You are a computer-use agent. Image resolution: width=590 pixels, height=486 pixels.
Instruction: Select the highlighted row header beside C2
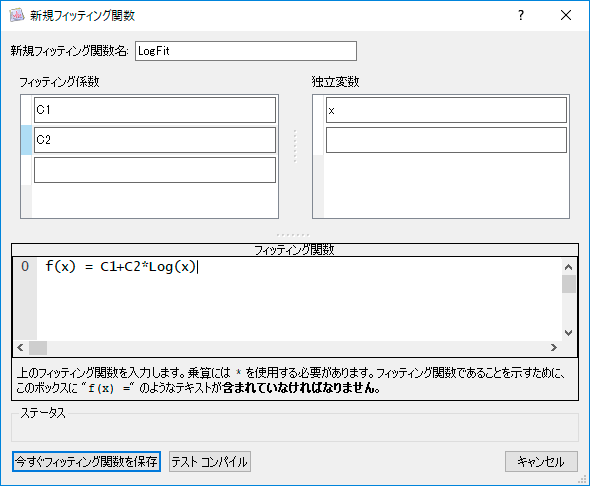click(26, 140)
